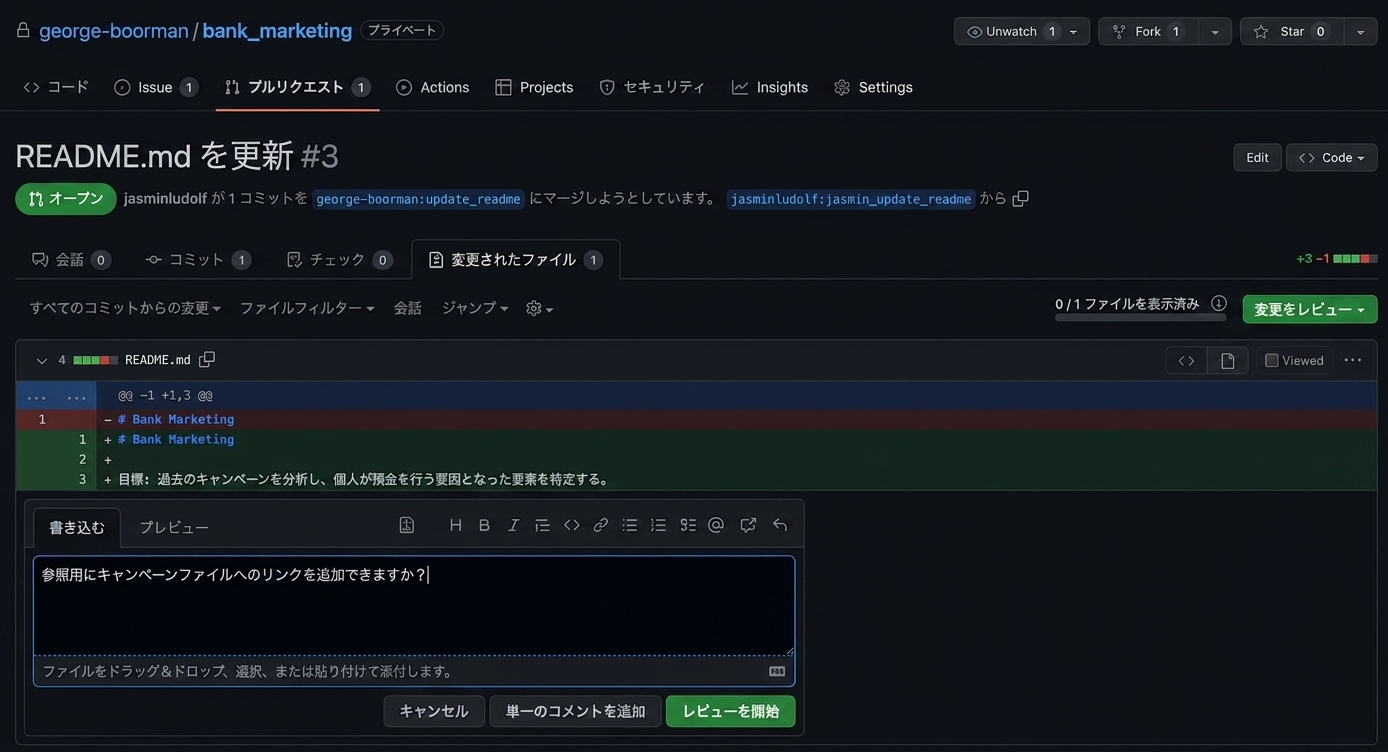Click files-viewed progress bar
The width and height of the screenshot is (1388, 752).
click(x=1140, y=317)
